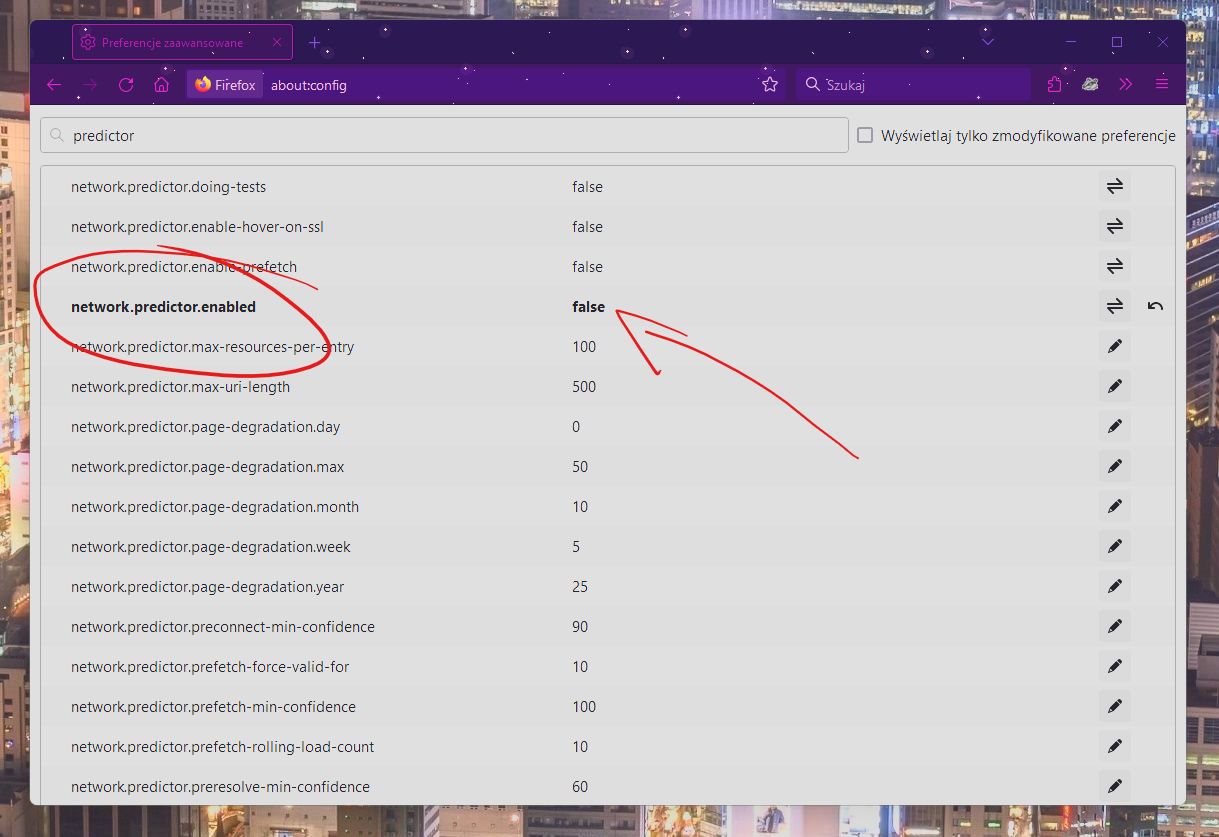
Task: Select network.predictor.enabled preference name
Action: (163, 307)
